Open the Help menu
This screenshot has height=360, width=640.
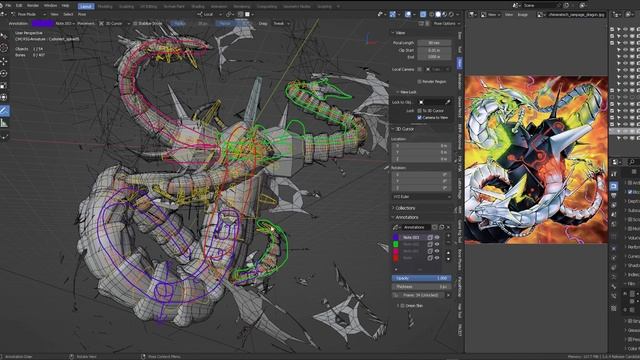65,6
